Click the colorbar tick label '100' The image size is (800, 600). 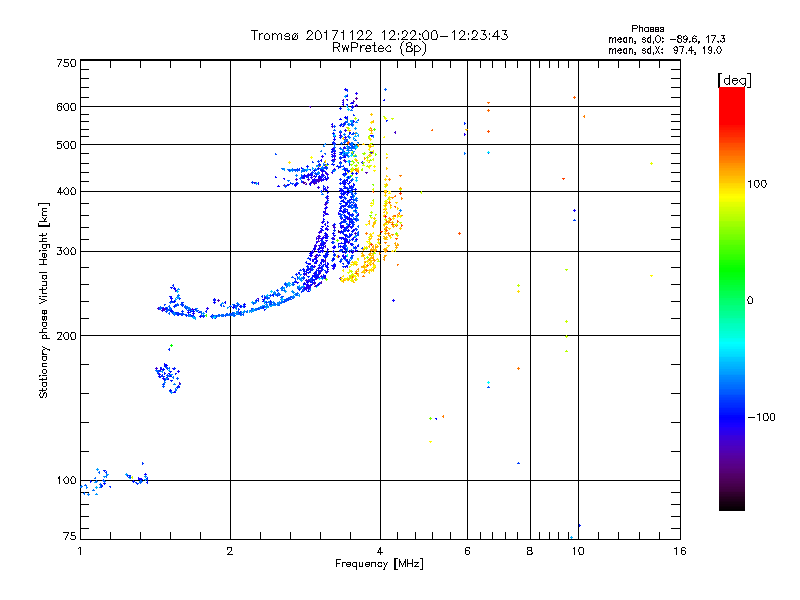tap(757, 184)
